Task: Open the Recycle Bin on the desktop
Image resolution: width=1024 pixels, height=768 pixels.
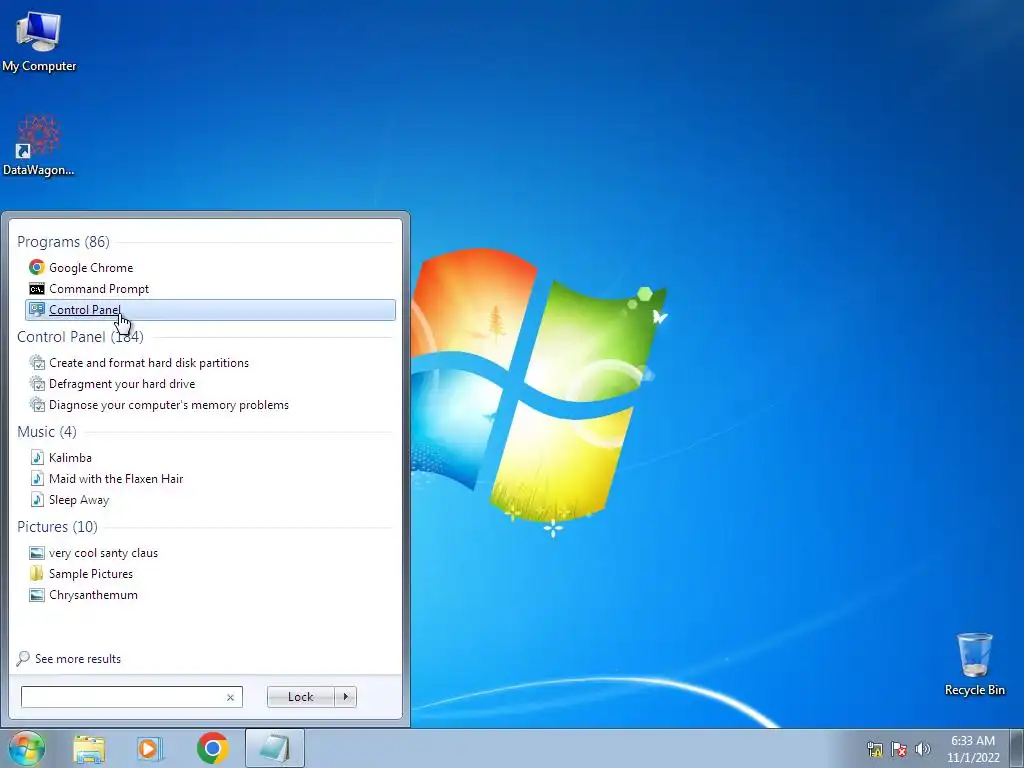Action: pyautogui.click(x=974, y=664)
